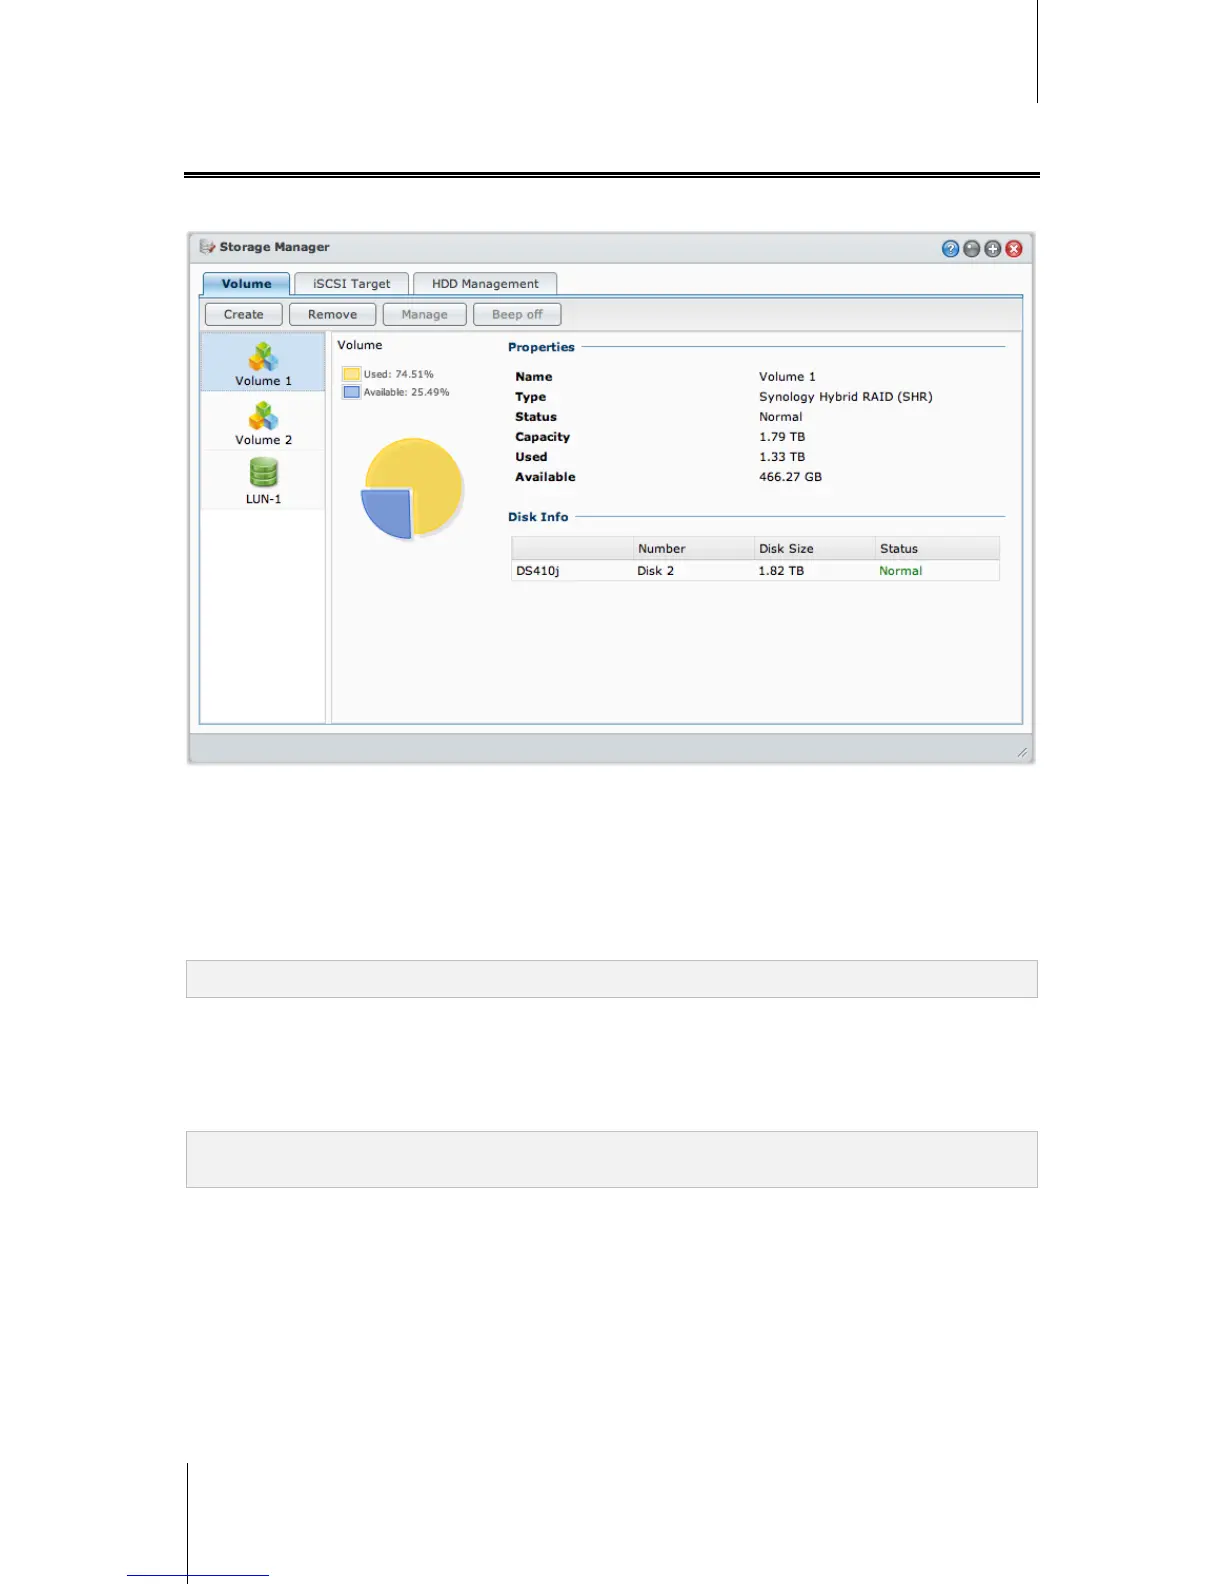This screenshot has height=1584, width=1224.
Task: Click the Create button
Action: pyautogui.click(x=244, y=314)
